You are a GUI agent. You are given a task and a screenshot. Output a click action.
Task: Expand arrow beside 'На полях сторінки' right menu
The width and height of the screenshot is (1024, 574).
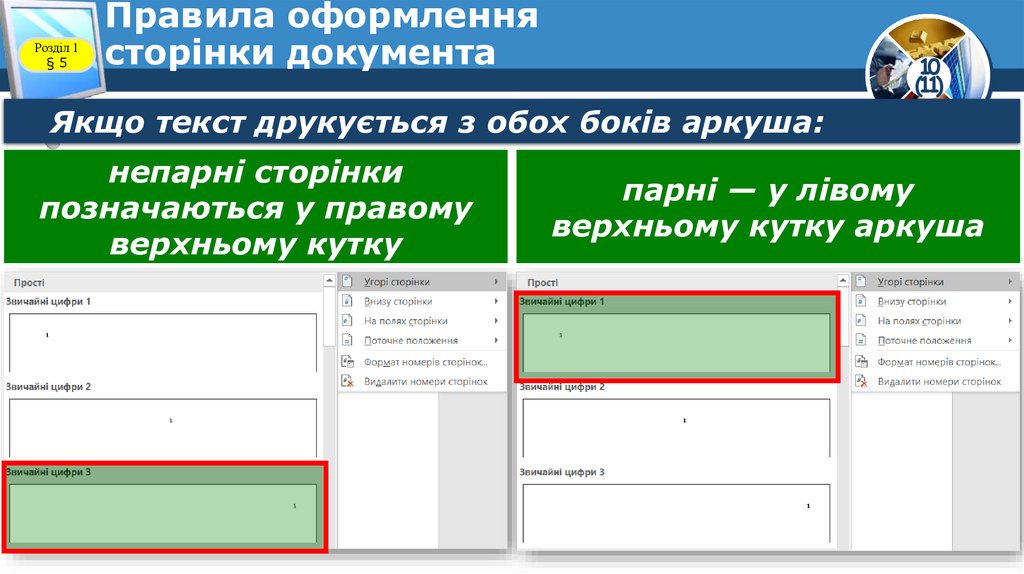[1010, 321]
